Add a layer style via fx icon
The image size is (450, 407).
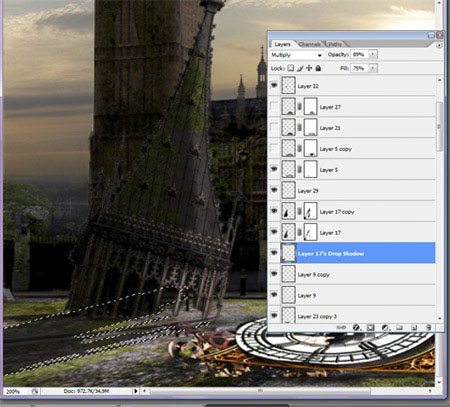356,328
